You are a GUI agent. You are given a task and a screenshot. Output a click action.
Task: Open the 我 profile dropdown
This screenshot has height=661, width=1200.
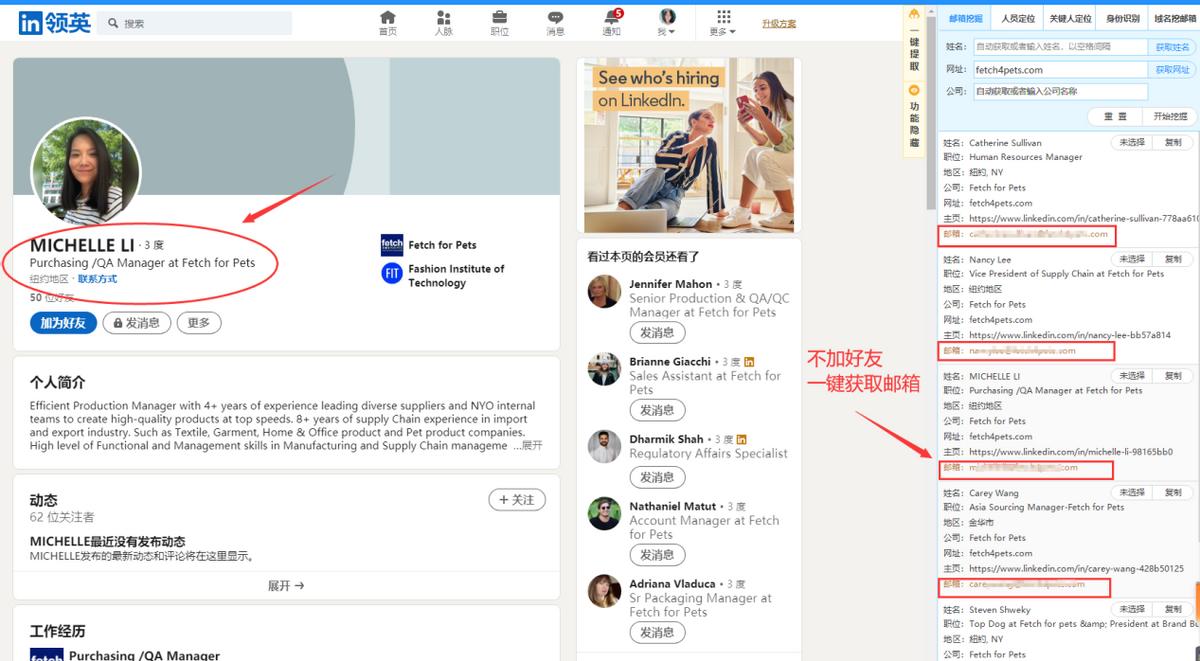coord(667,20)
